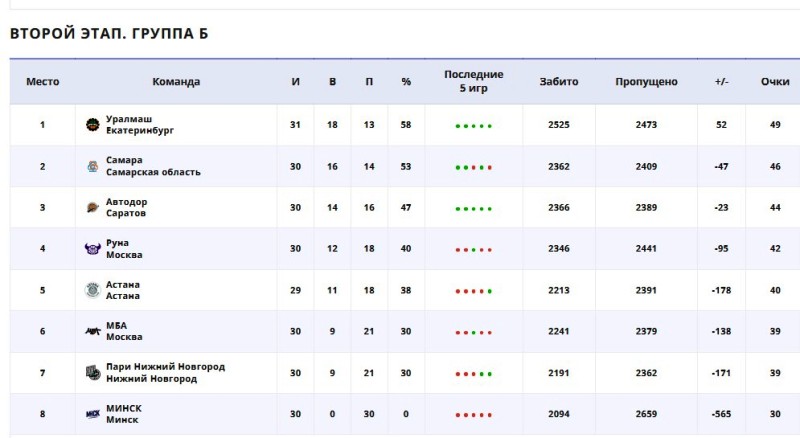Sort by the Забито column header

(559, 82)
